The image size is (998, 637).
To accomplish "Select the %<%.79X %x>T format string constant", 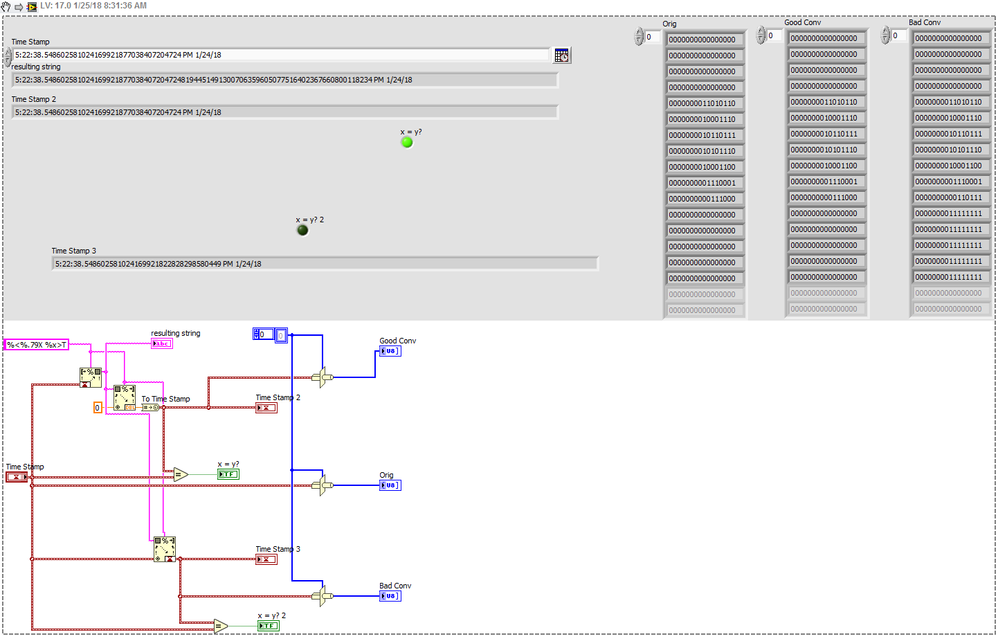I will (x=36, y=344).
